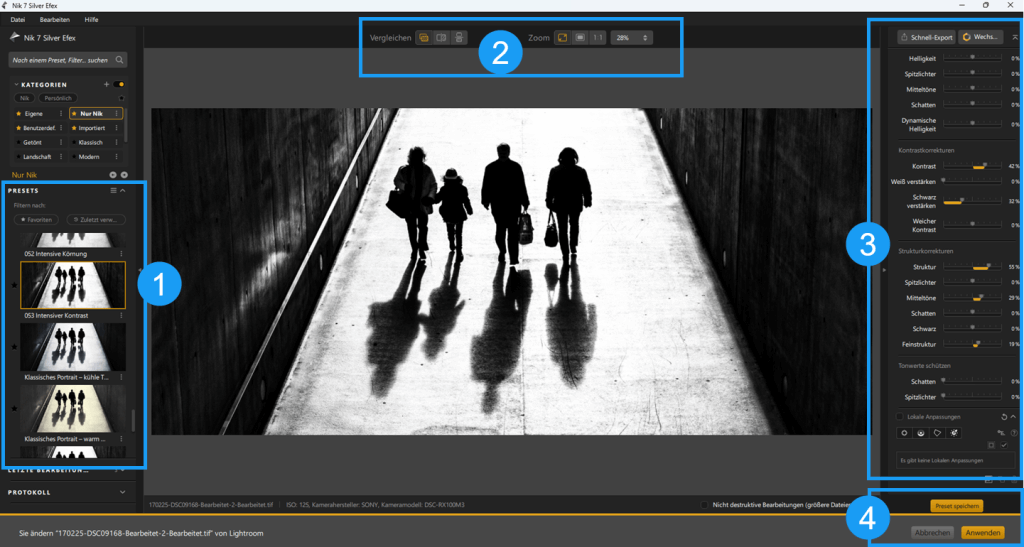Click the favorites star filter beside Persönlich
1024x547 pixels.
(x=121, y=99)
